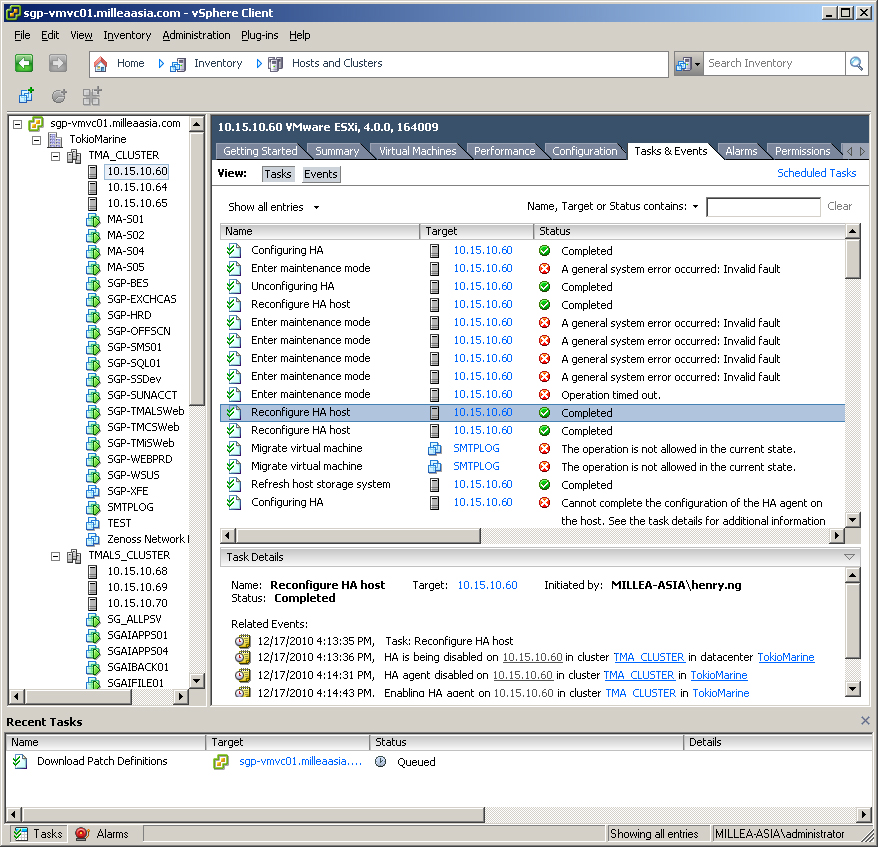
Task: Click the search magnifier icon
Action: pos(856,63)
